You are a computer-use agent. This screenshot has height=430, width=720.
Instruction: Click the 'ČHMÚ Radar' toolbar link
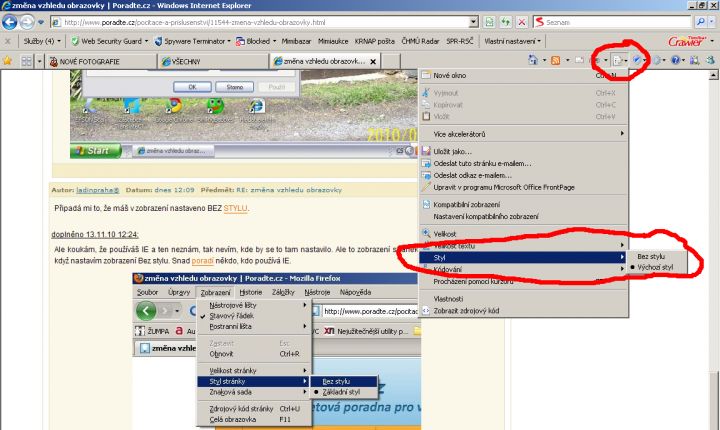[x=420, y=41]
